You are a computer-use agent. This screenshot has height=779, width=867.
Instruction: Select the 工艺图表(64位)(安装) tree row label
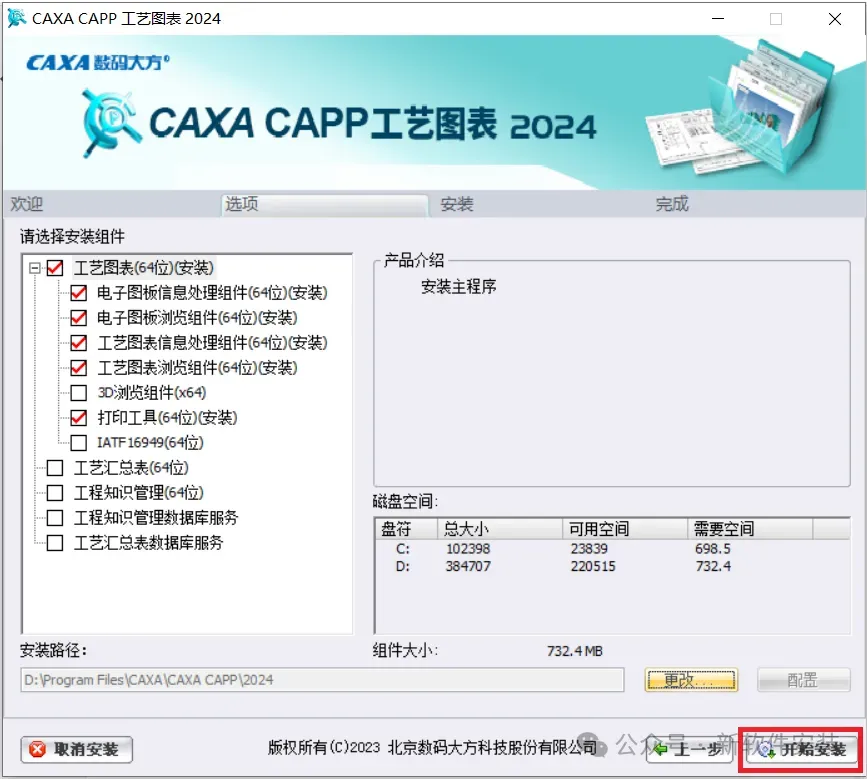coord(144,268)
